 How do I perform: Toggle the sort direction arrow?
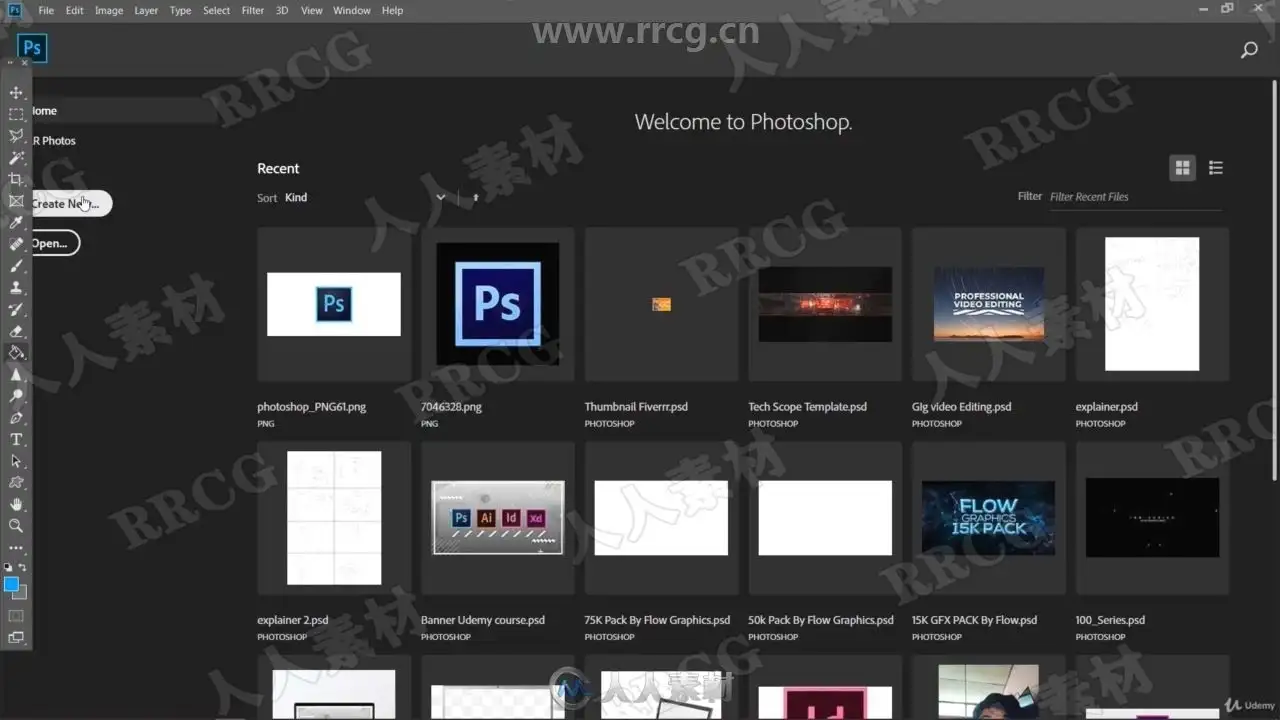[475, 198]
